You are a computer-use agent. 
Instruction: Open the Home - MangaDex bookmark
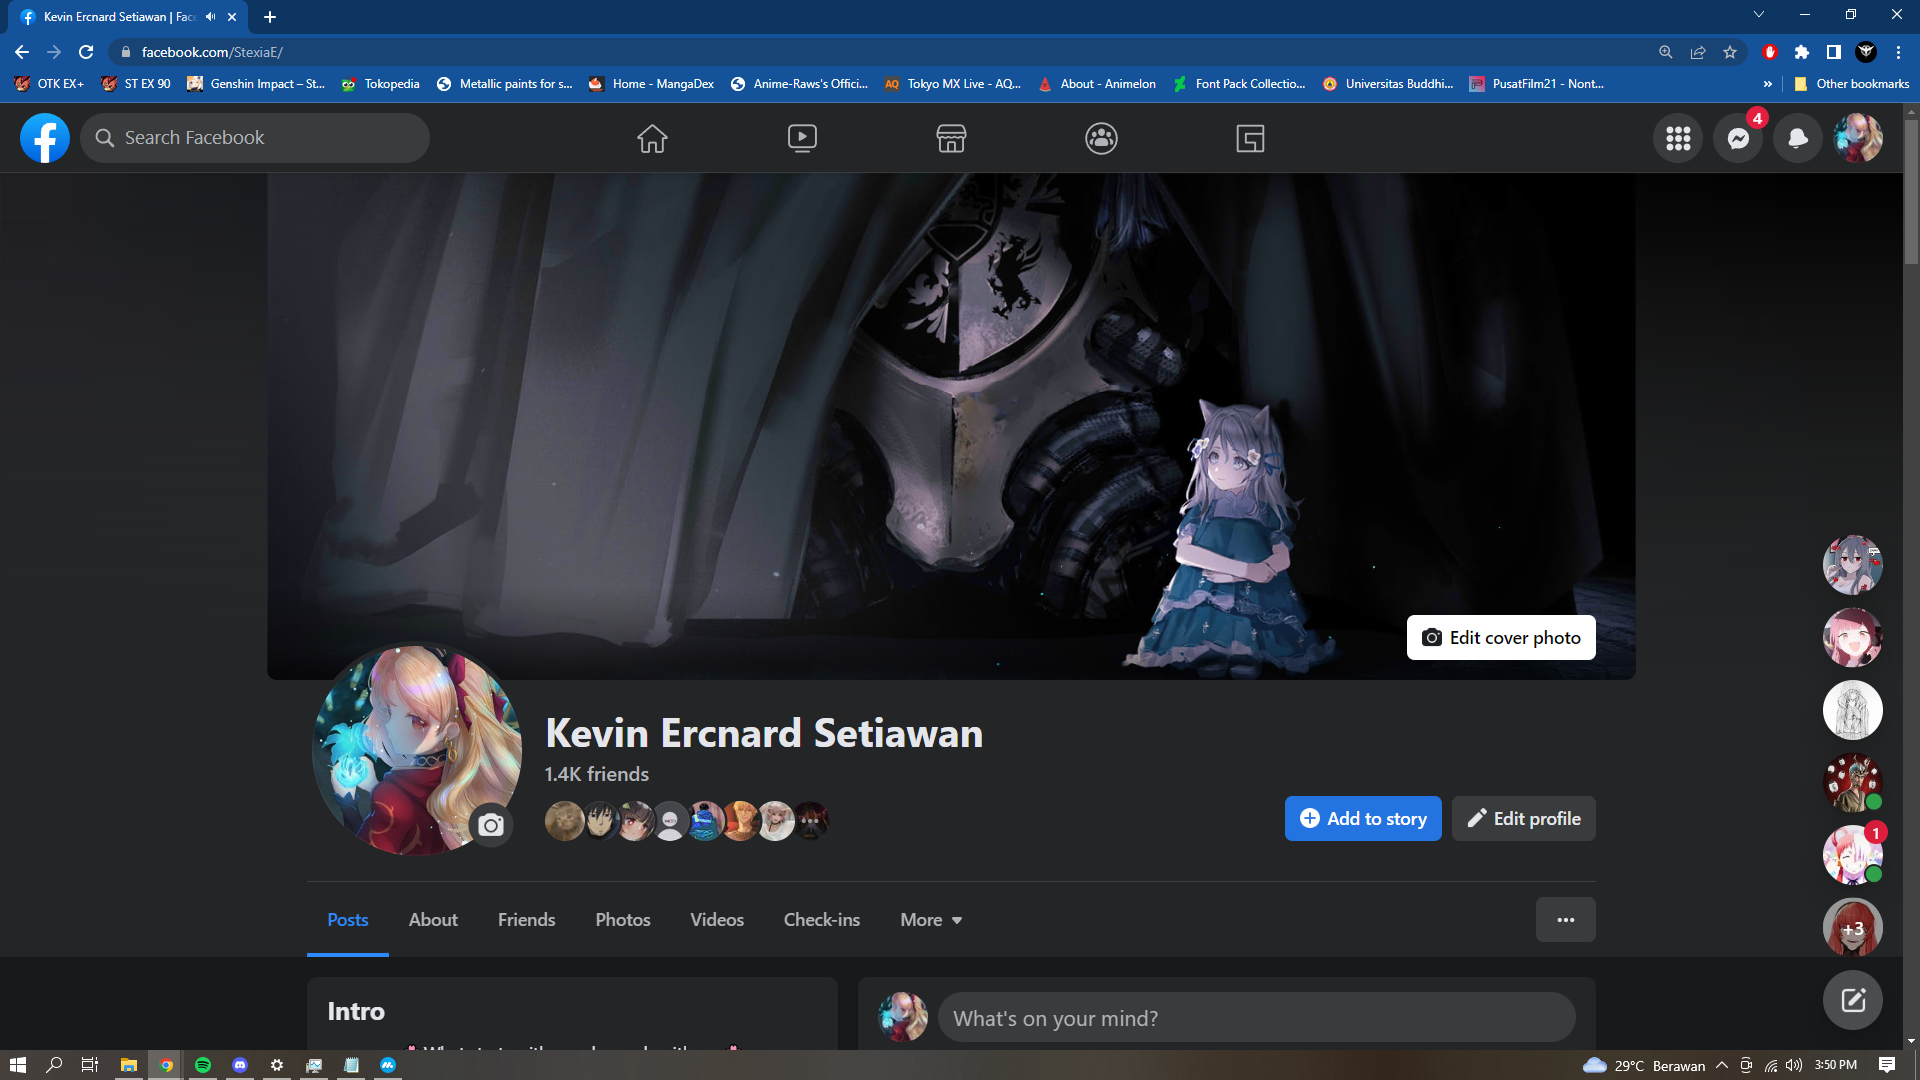[651, 84]
